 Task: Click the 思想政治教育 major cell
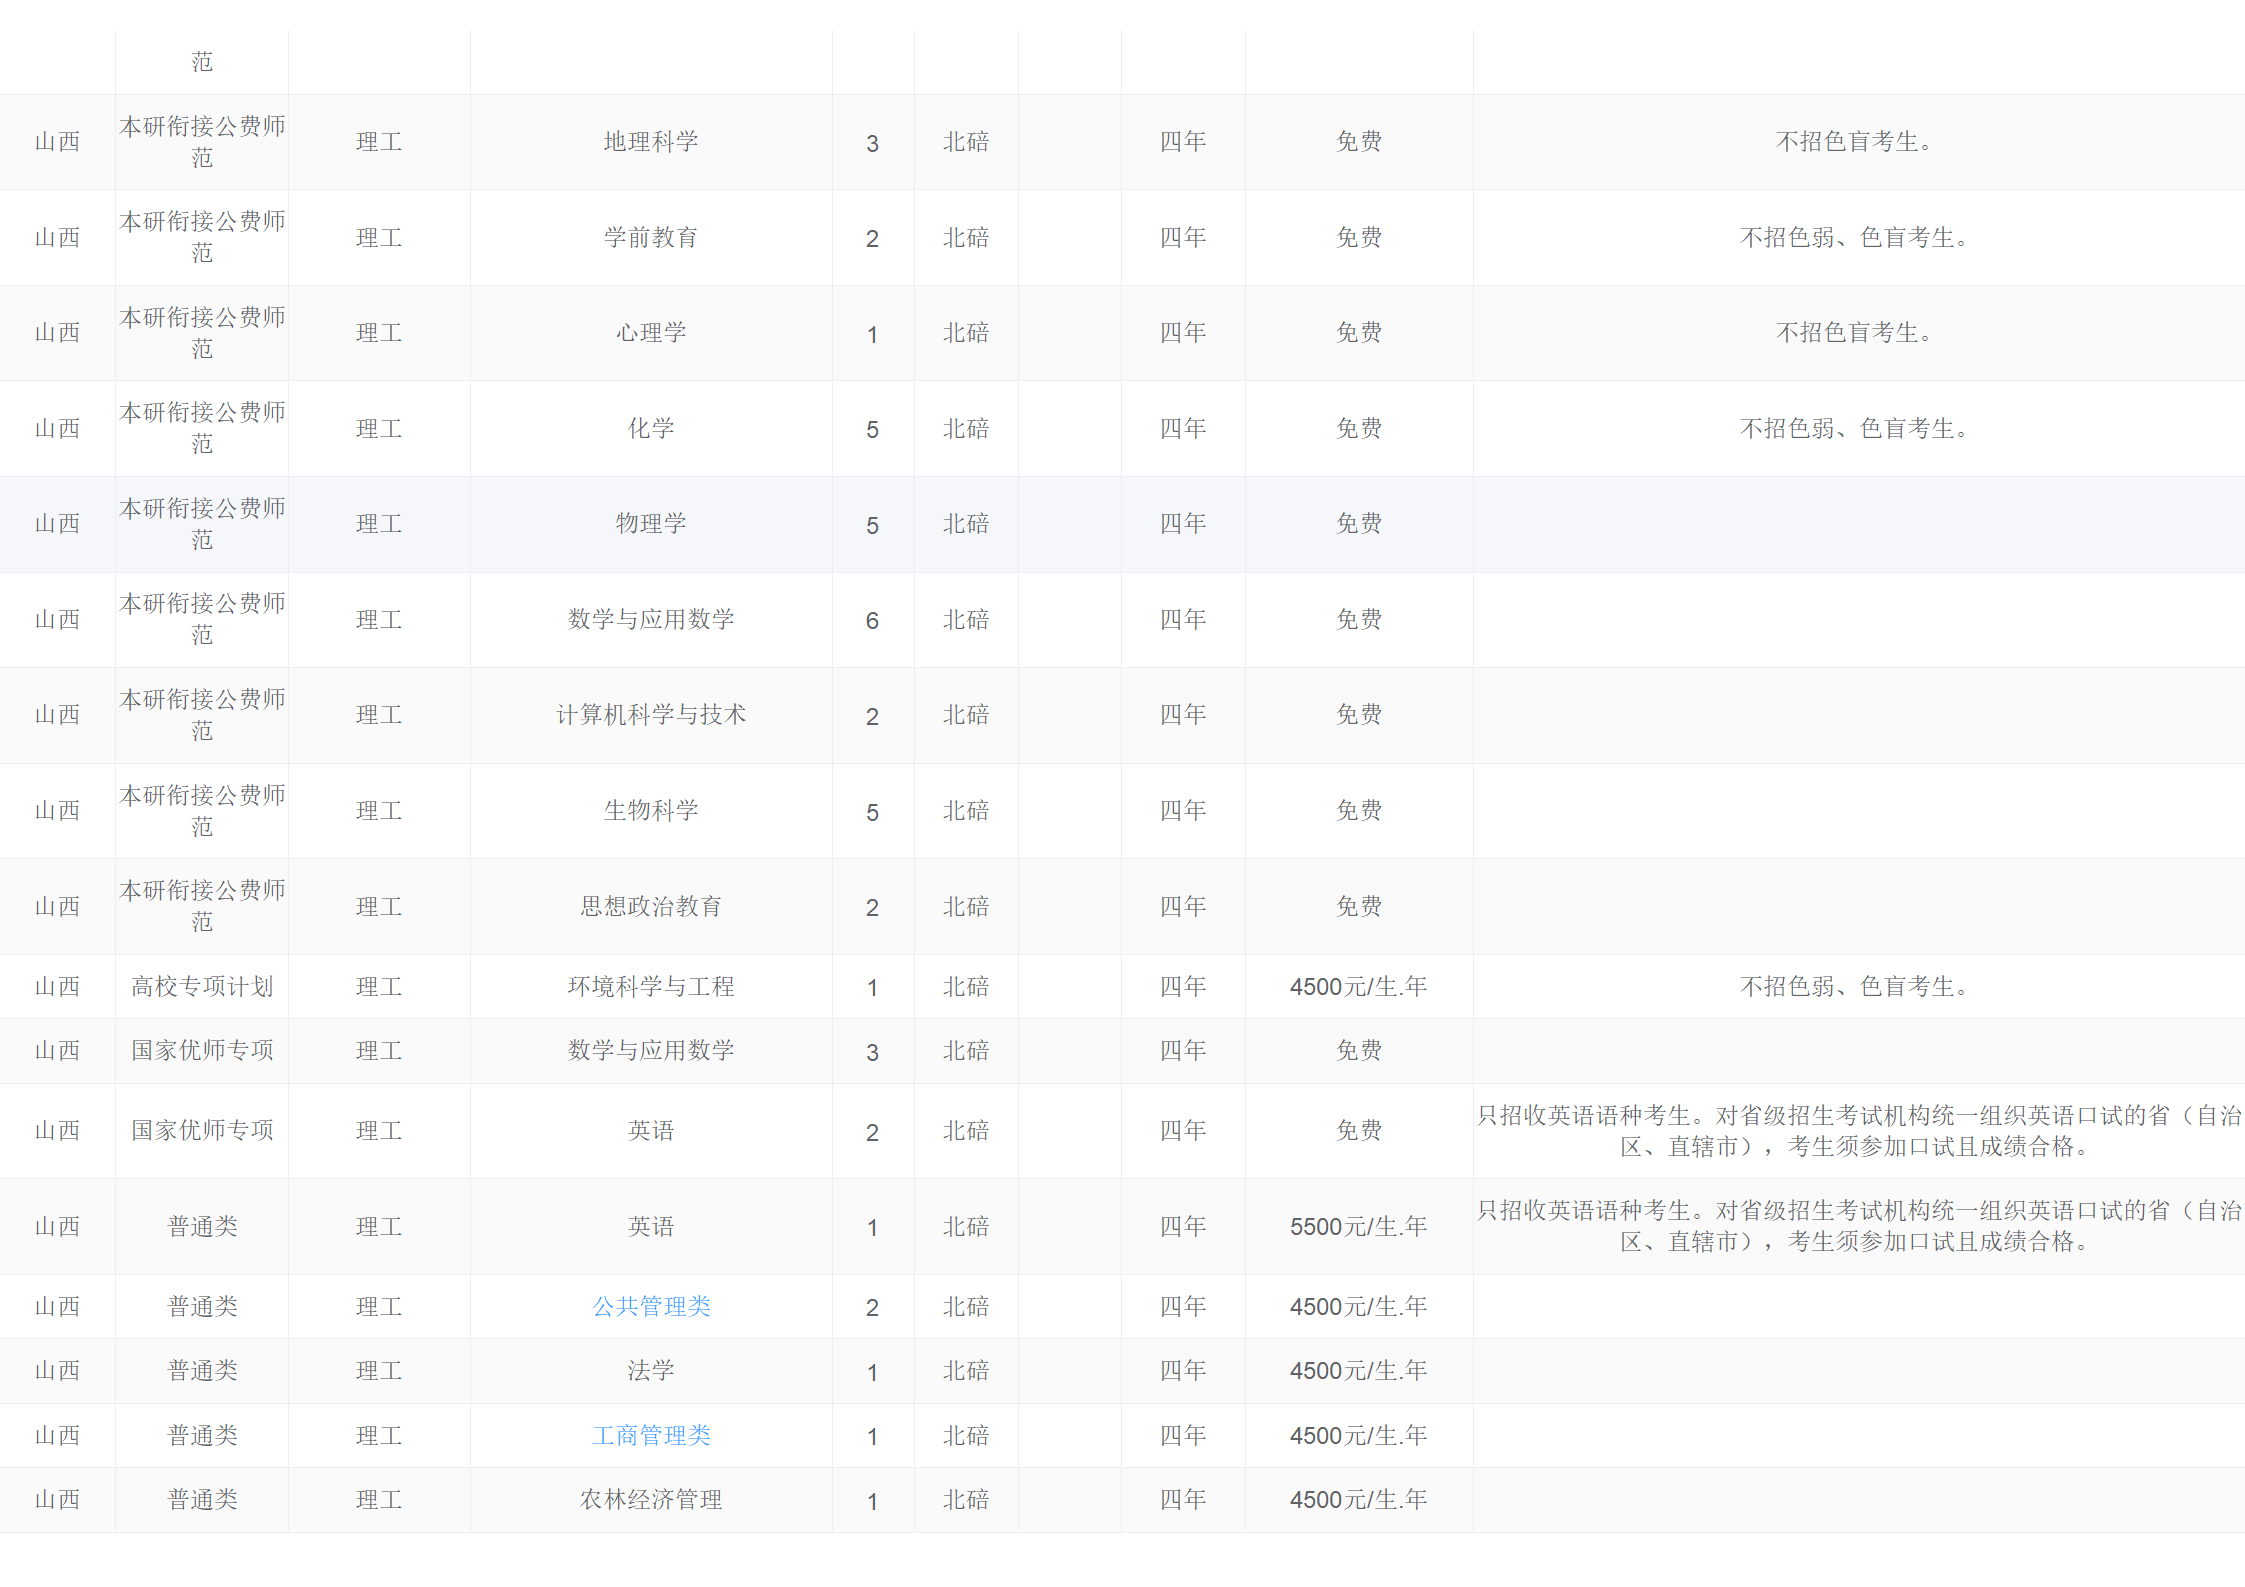651,906
